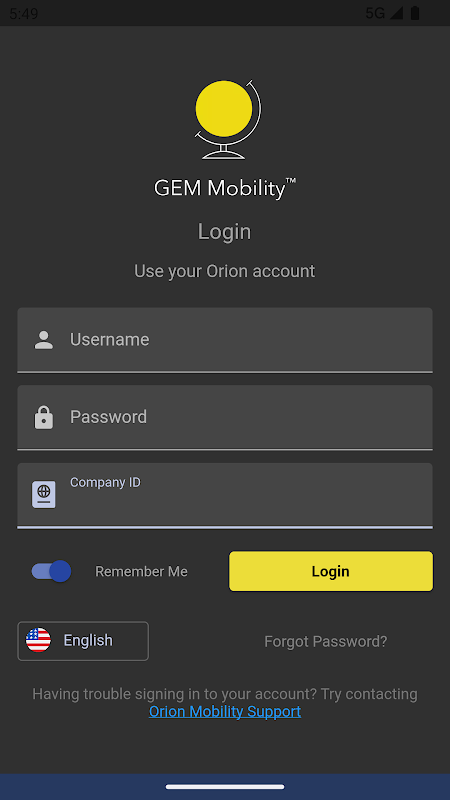Tap the padlock icon in Password field
Screen dimensions: 450x800
(x=44, y=417)
